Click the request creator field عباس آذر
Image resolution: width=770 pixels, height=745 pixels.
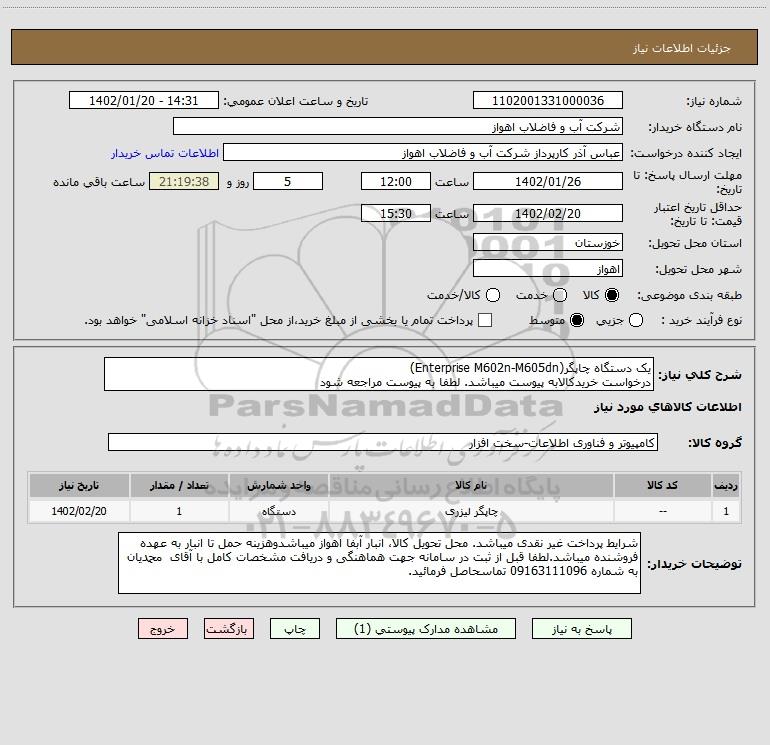pyautogui.click(x=423, y=153)
